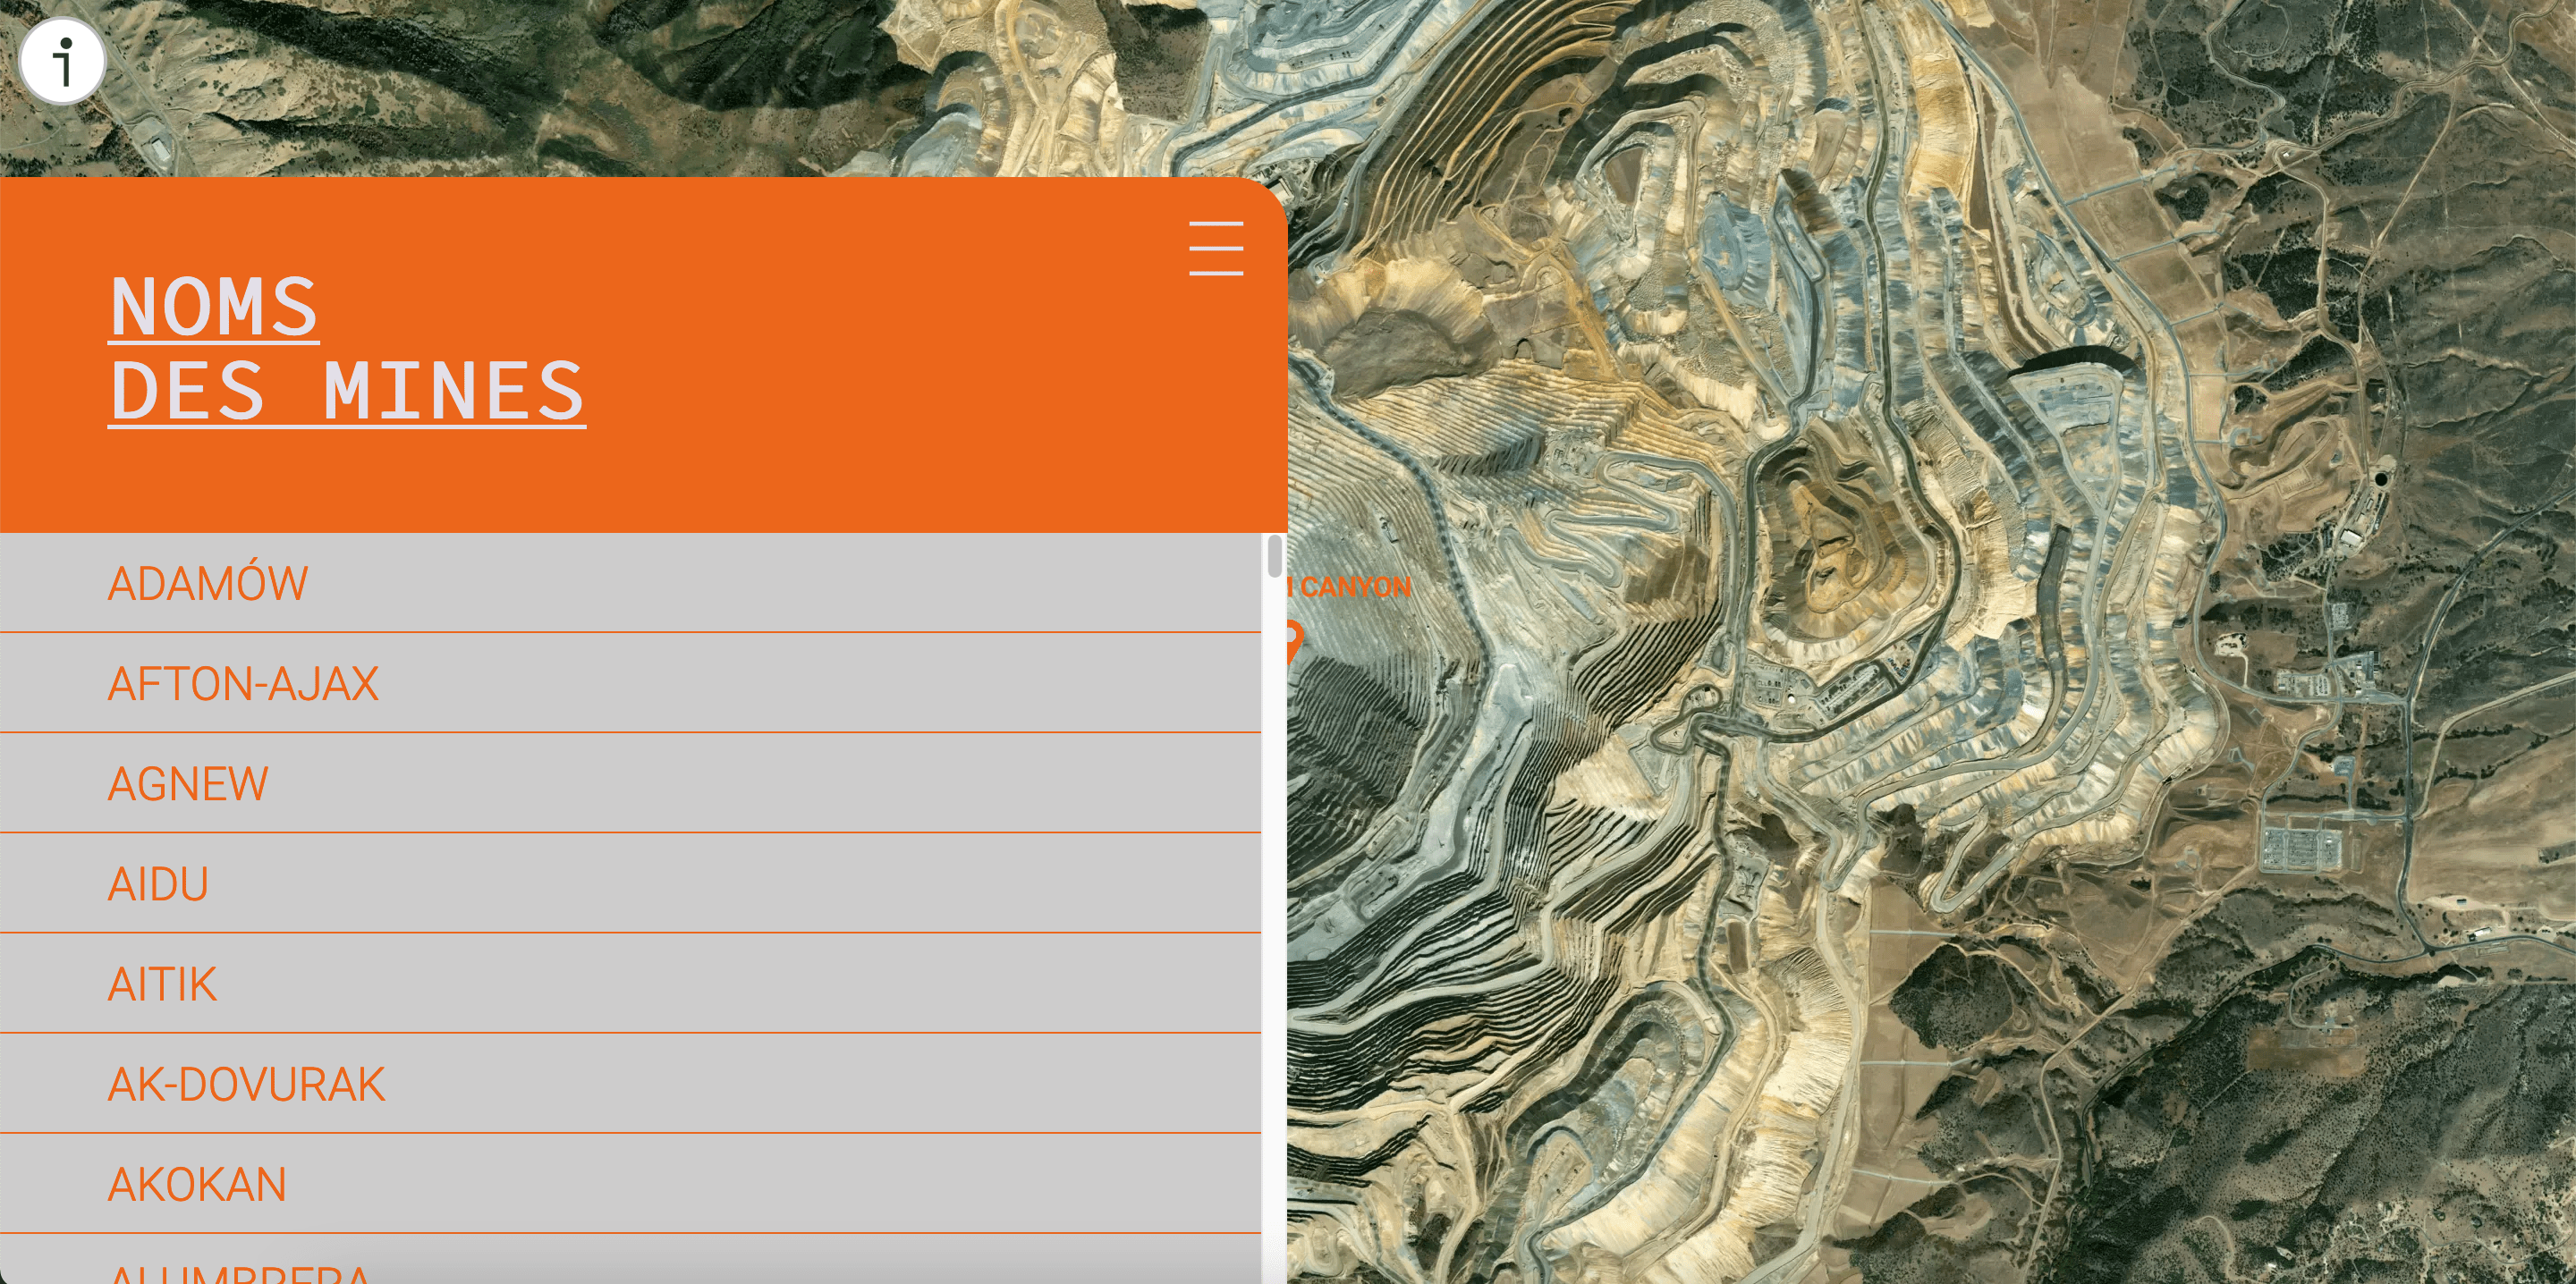This screenshot has width=2576, height=1284.
Task: Click the black circular spot on map's right side
Action: (2381, 480)
